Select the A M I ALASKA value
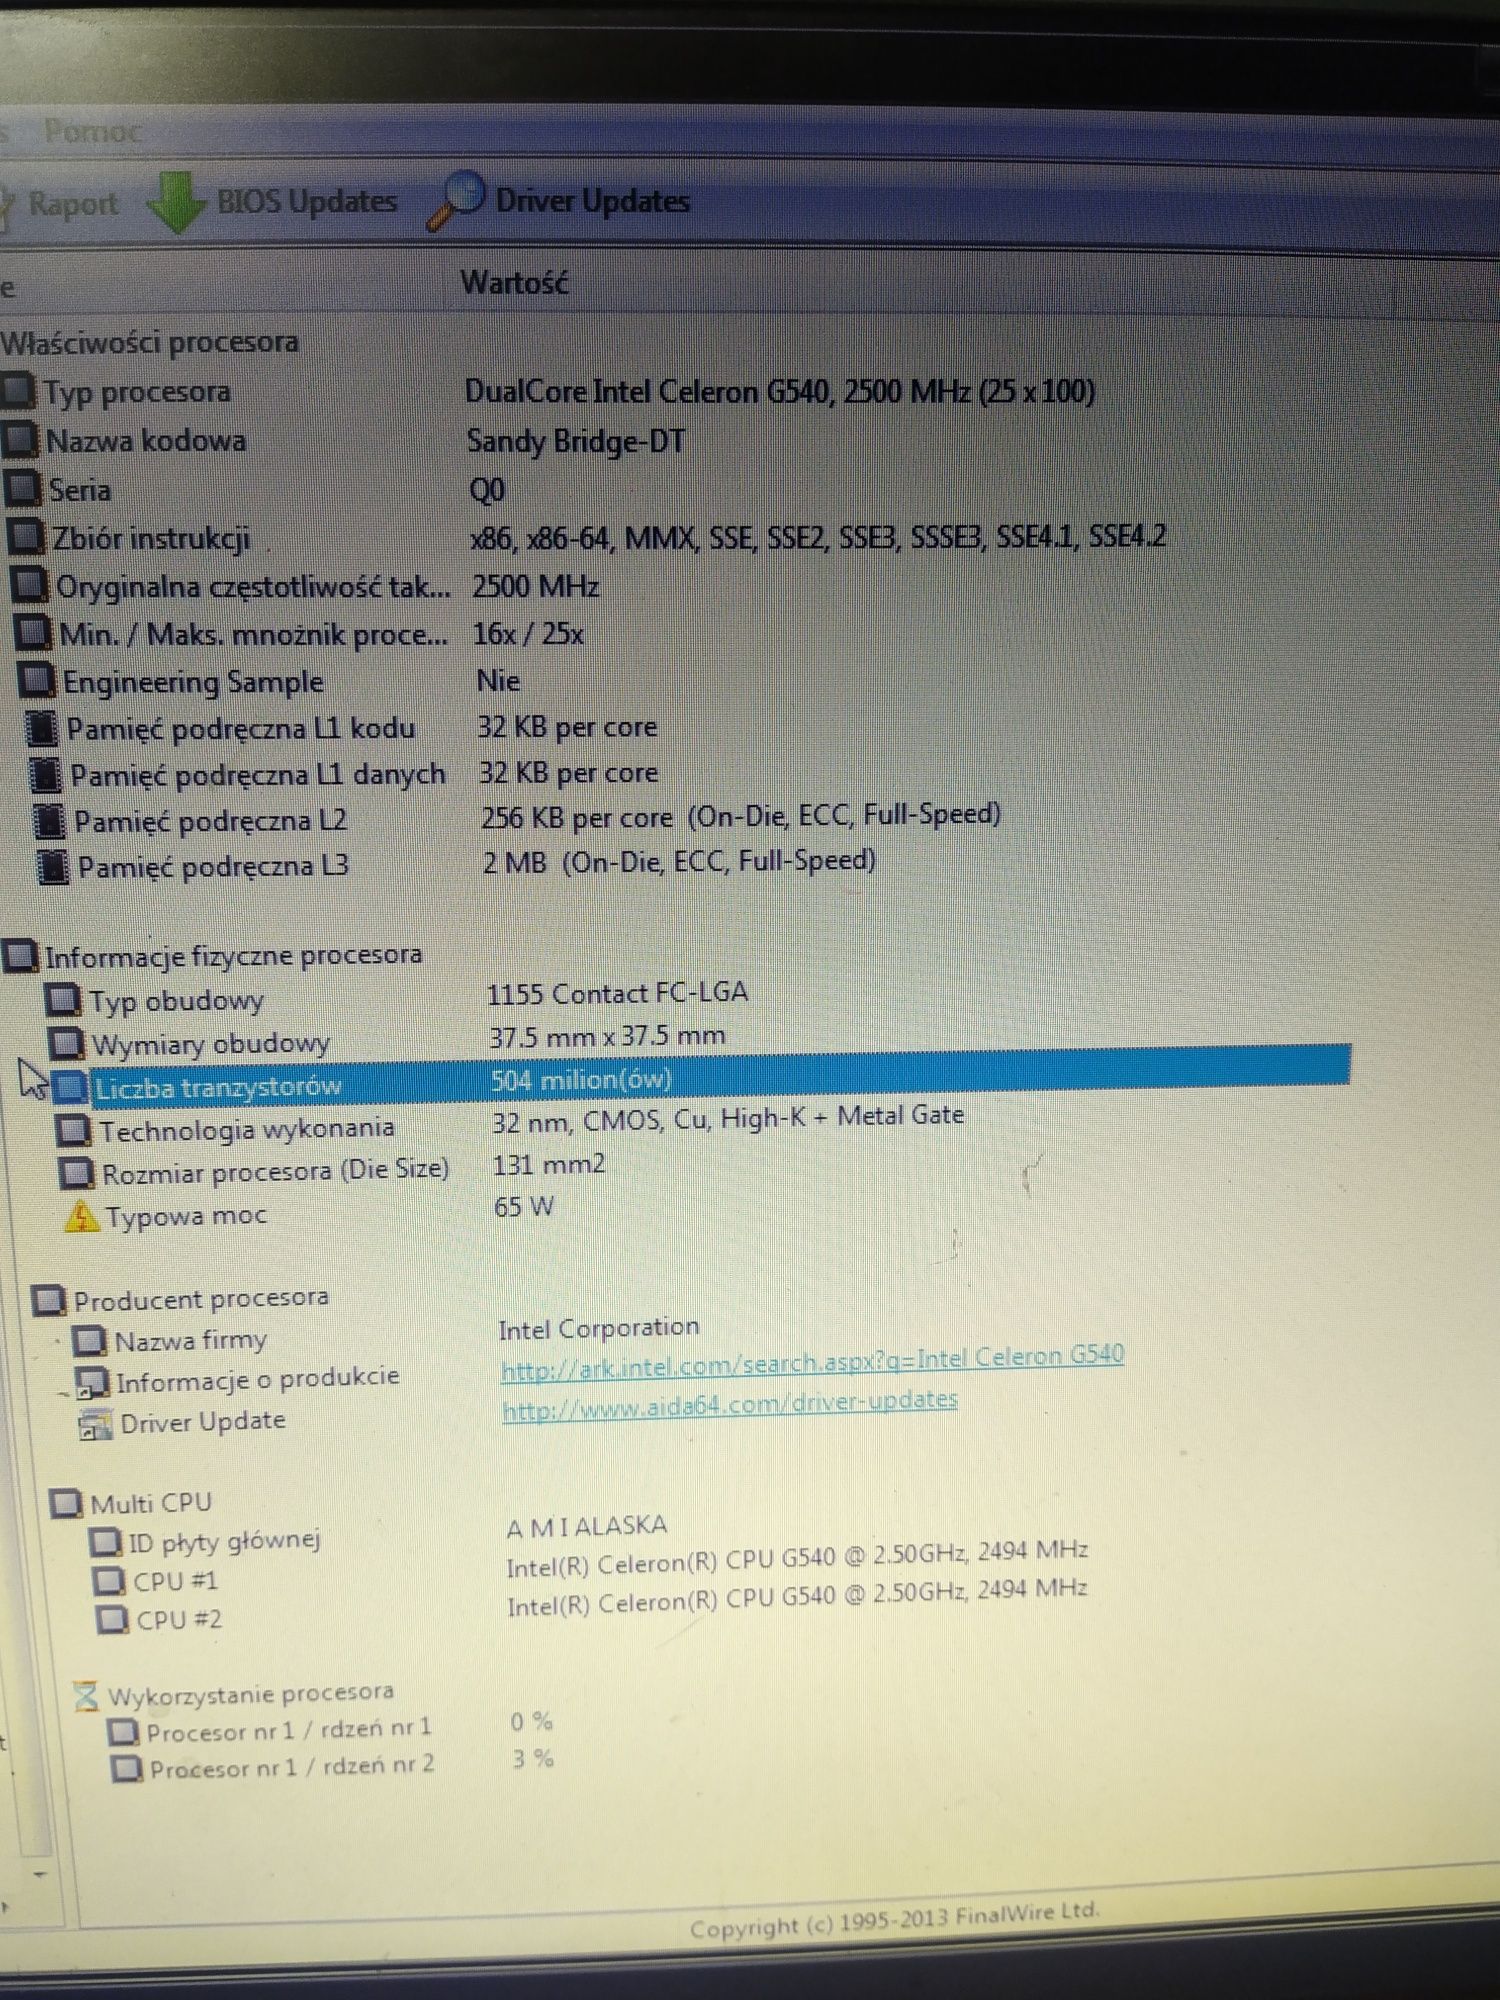The width and height of the screenshot is (1500, 2000). click(x=587, y=1528)
